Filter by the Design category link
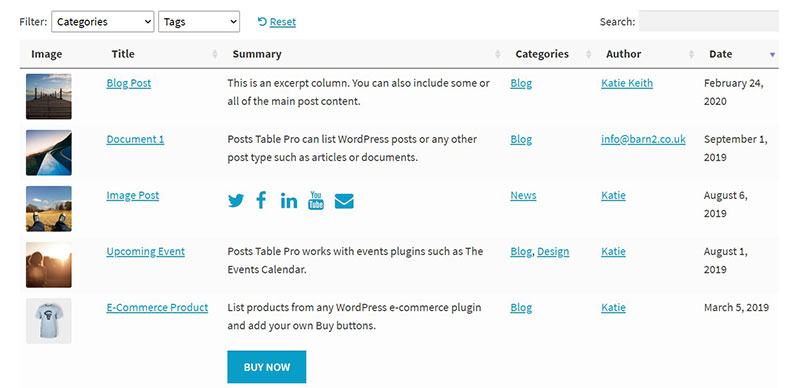Viewport: 800px width, 388px height. pos(553,252)
